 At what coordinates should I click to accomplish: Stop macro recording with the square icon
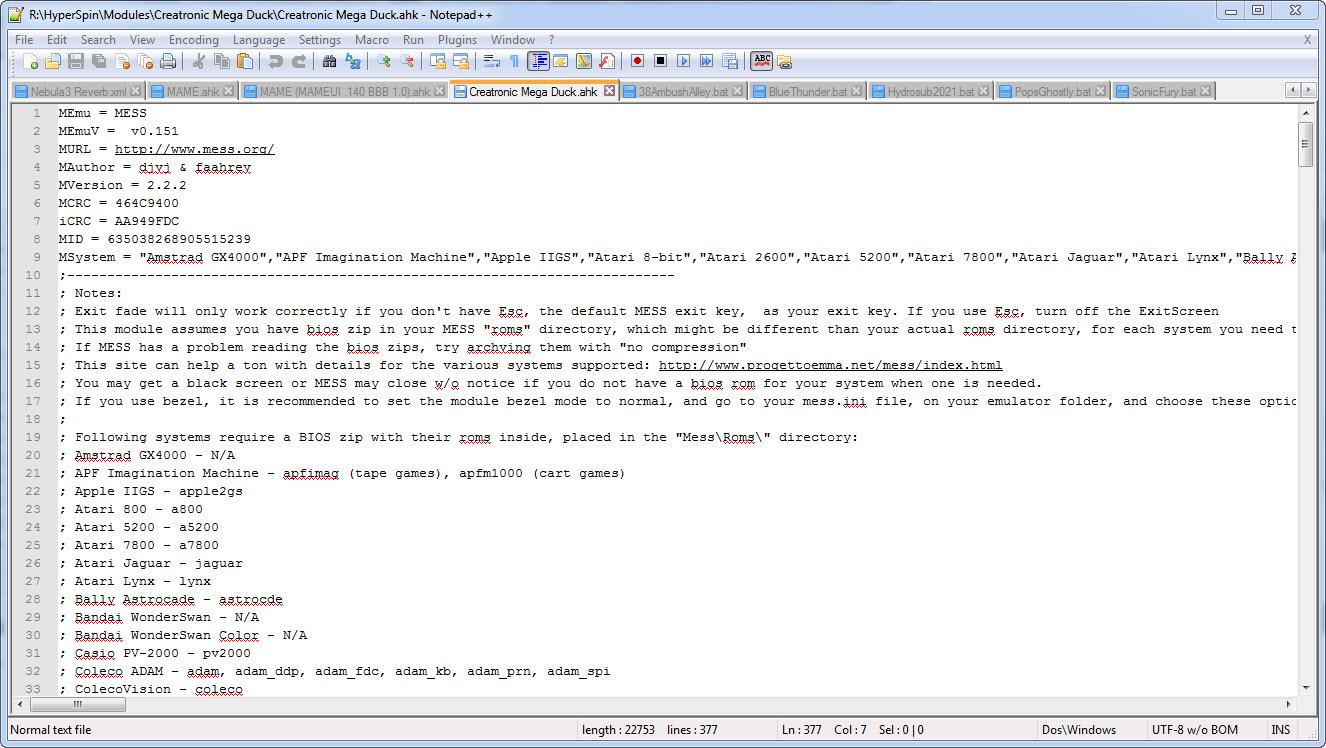[x=660, y=61]
